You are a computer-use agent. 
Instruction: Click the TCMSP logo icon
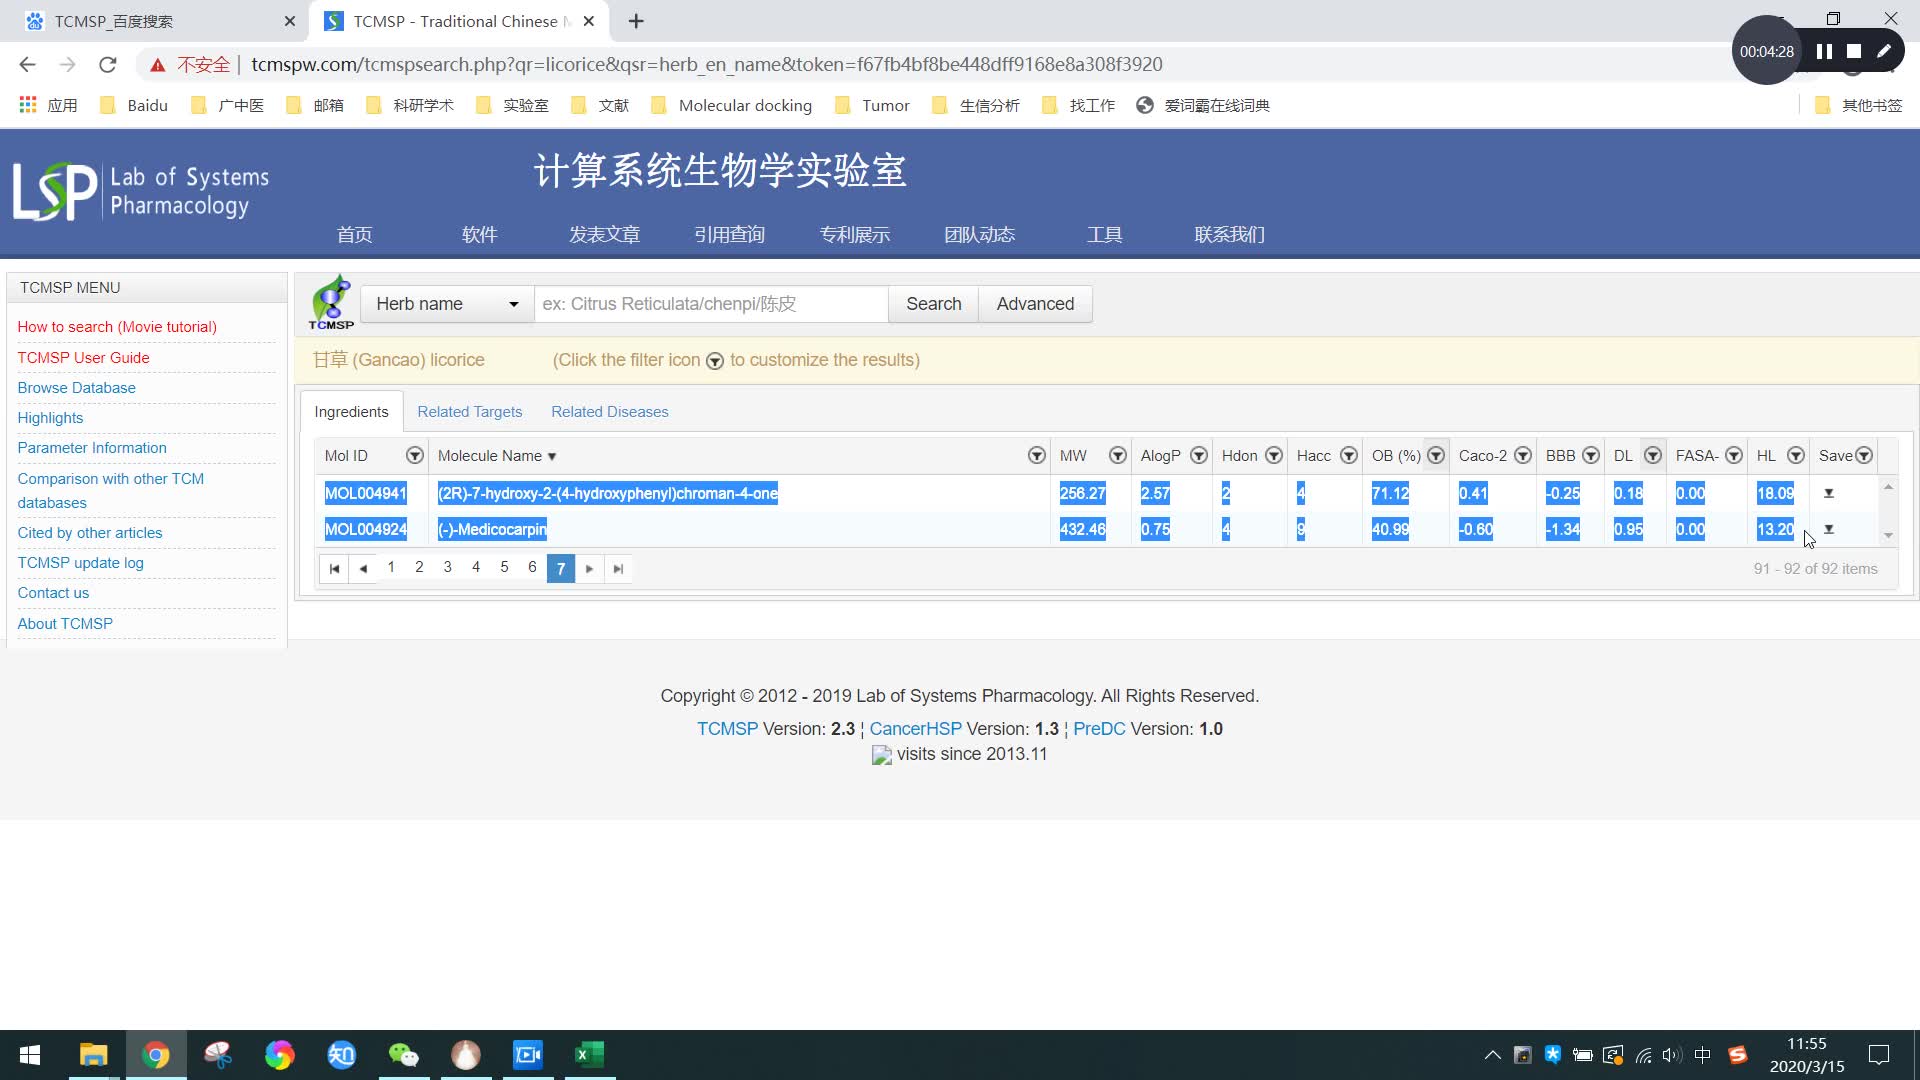pyautogui.click(x=331, y=302)
